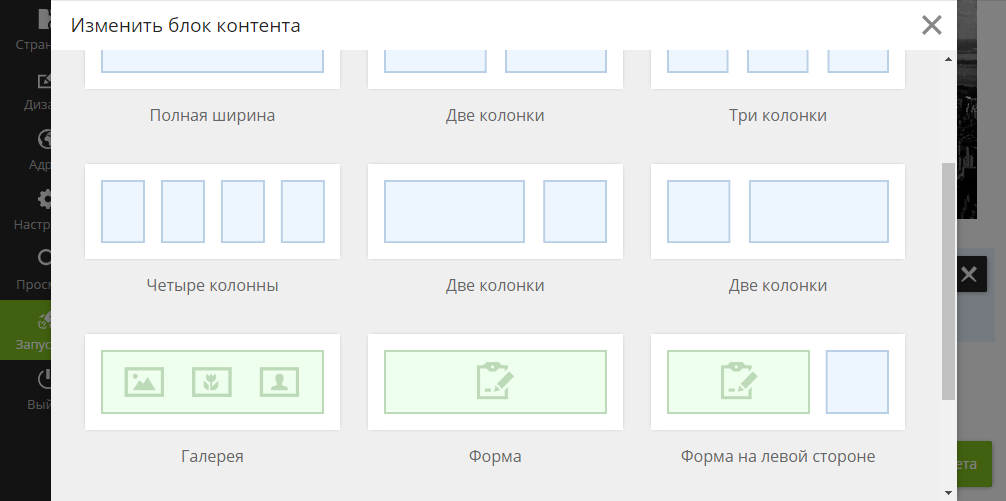
Task: Pick the Четыре колонны layout thumbnail
Action: click(x=212, y=212)
